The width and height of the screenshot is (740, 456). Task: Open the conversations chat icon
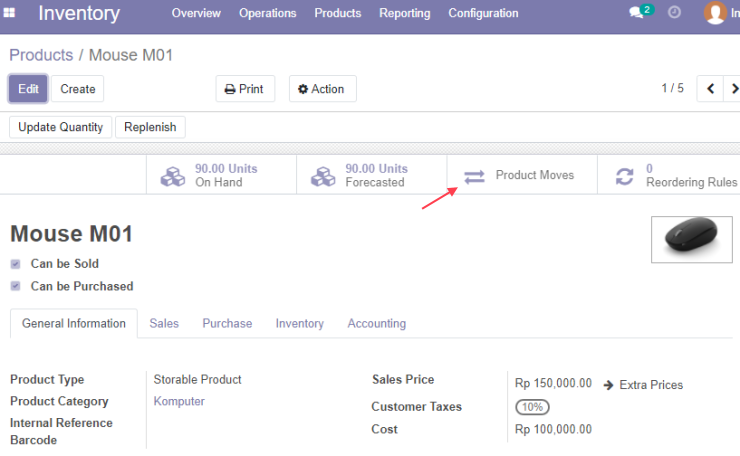[636, 13]
